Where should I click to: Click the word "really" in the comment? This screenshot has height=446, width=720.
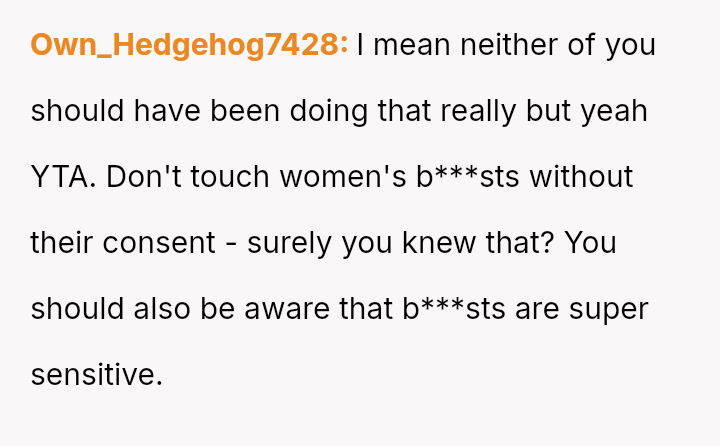(472, 111)
